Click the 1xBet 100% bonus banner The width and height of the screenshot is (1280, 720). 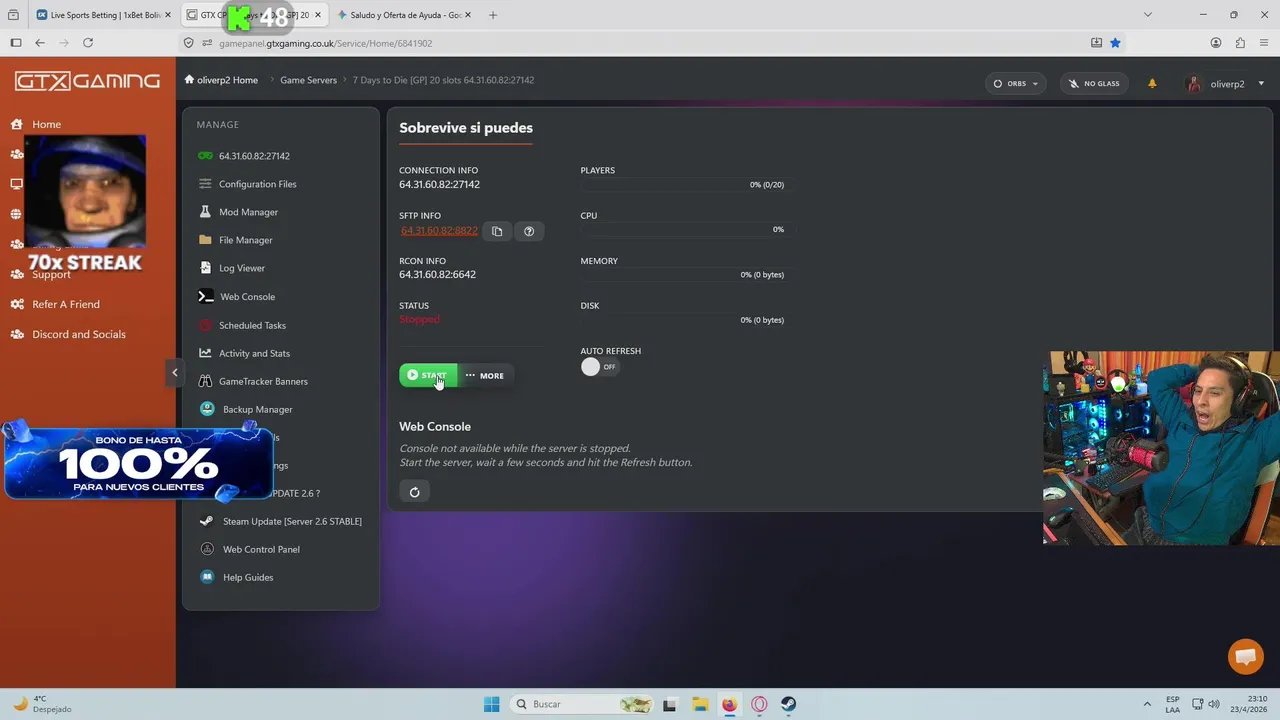click(138, 463)
